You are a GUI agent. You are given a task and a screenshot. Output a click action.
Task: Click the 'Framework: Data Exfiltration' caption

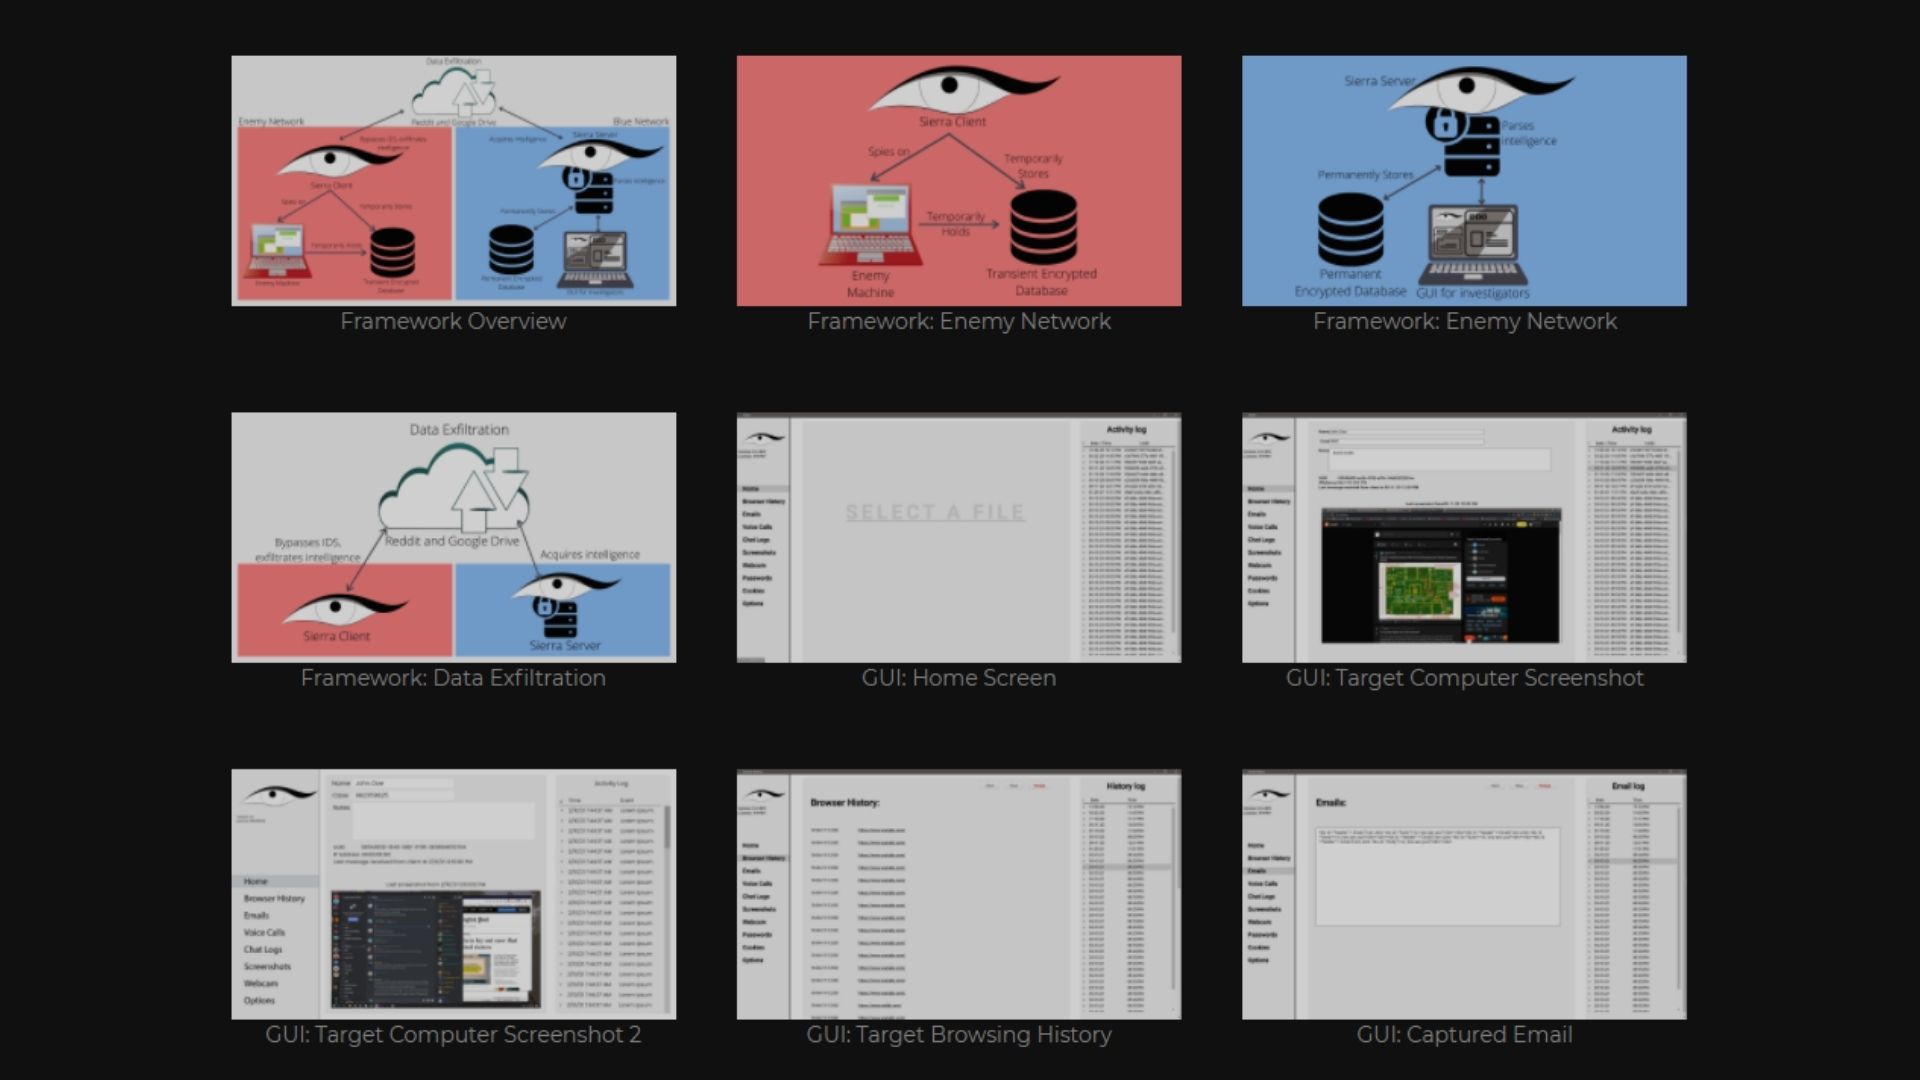453,678
